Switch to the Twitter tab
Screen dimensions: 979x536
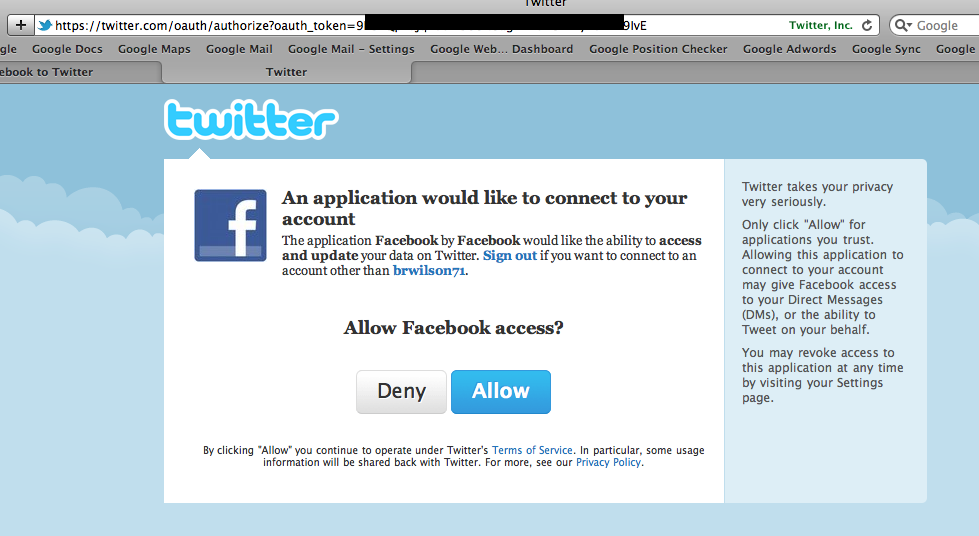287,72
